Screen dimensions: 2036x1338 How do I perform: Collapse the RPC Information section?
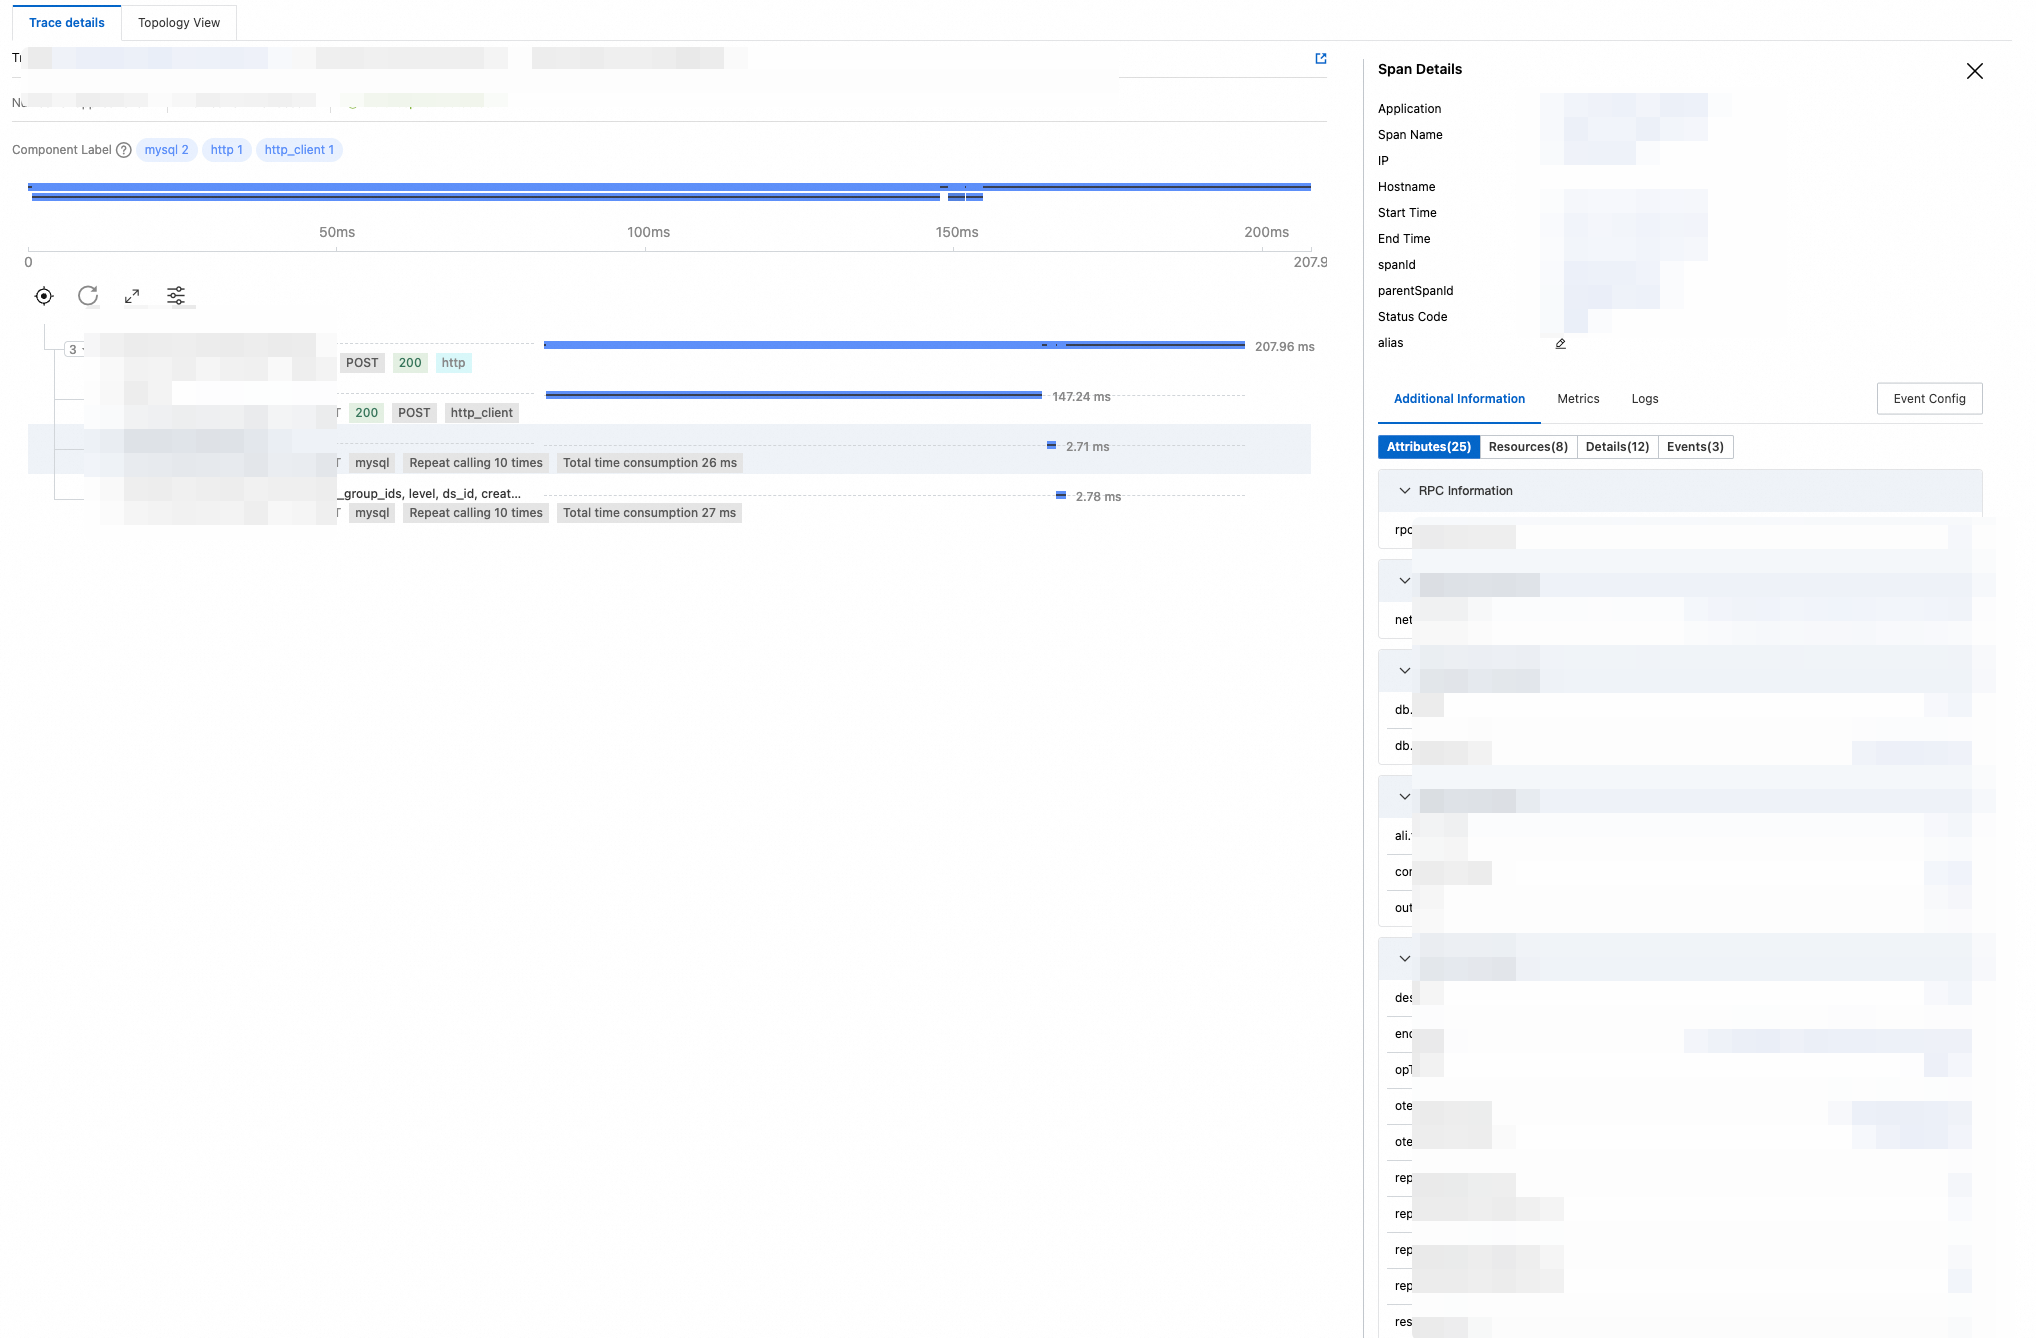pyautogui.click(x=1405, y=491)
